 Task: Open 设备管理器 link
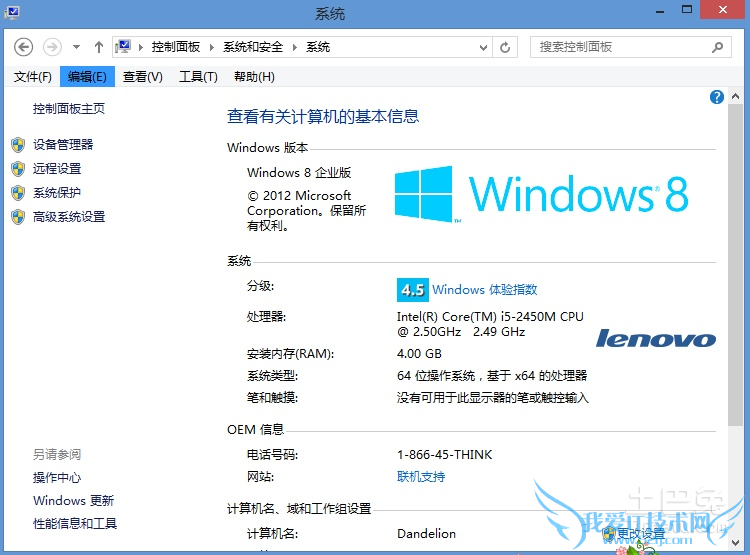point(63,144)
